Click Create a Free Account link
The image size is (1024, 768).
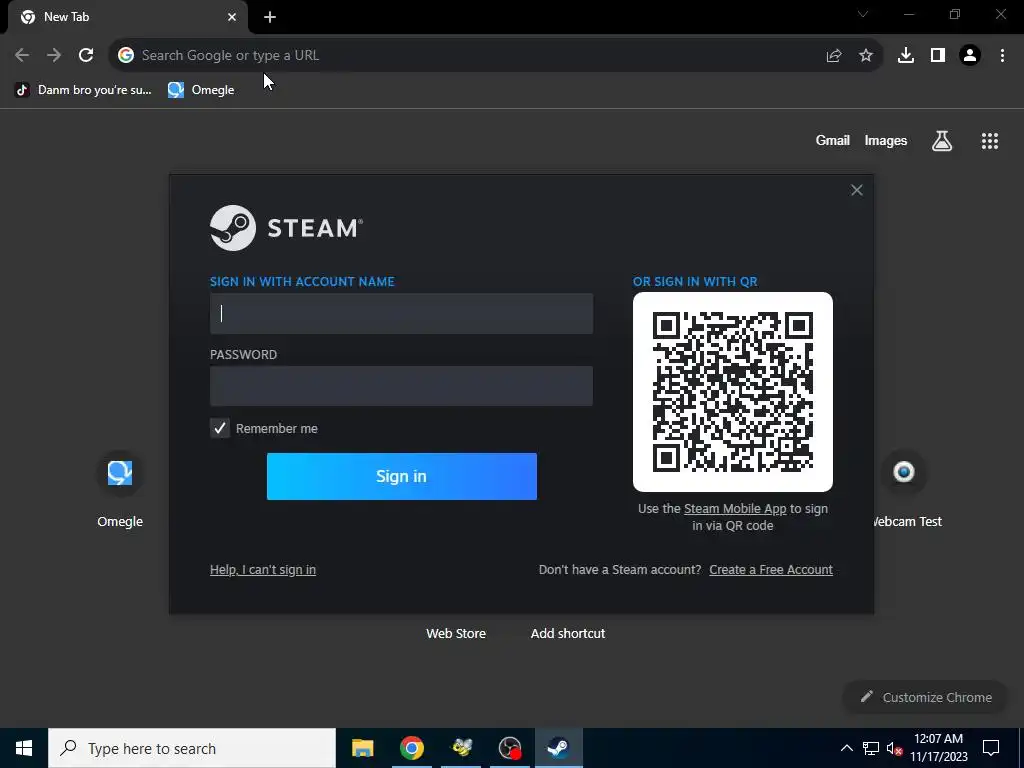(x=771, y=569)
